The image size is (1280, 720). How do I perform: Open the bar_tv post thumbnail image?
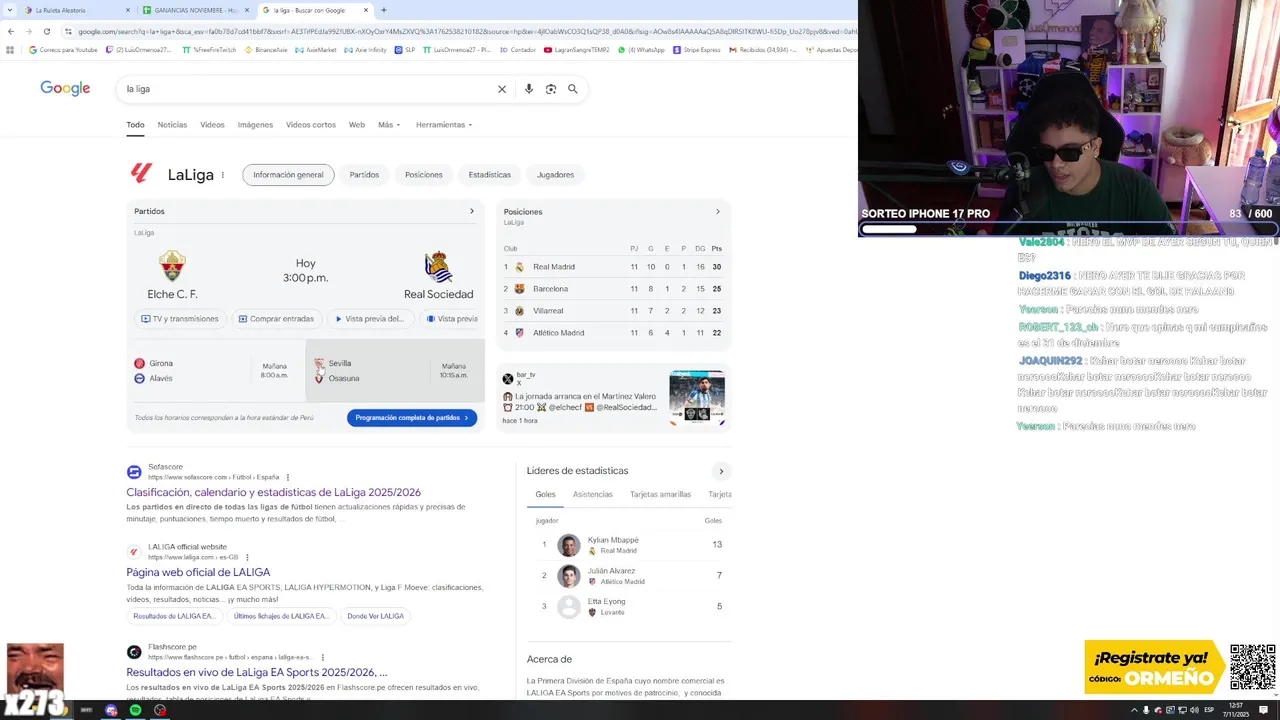[x=697, y=397]
